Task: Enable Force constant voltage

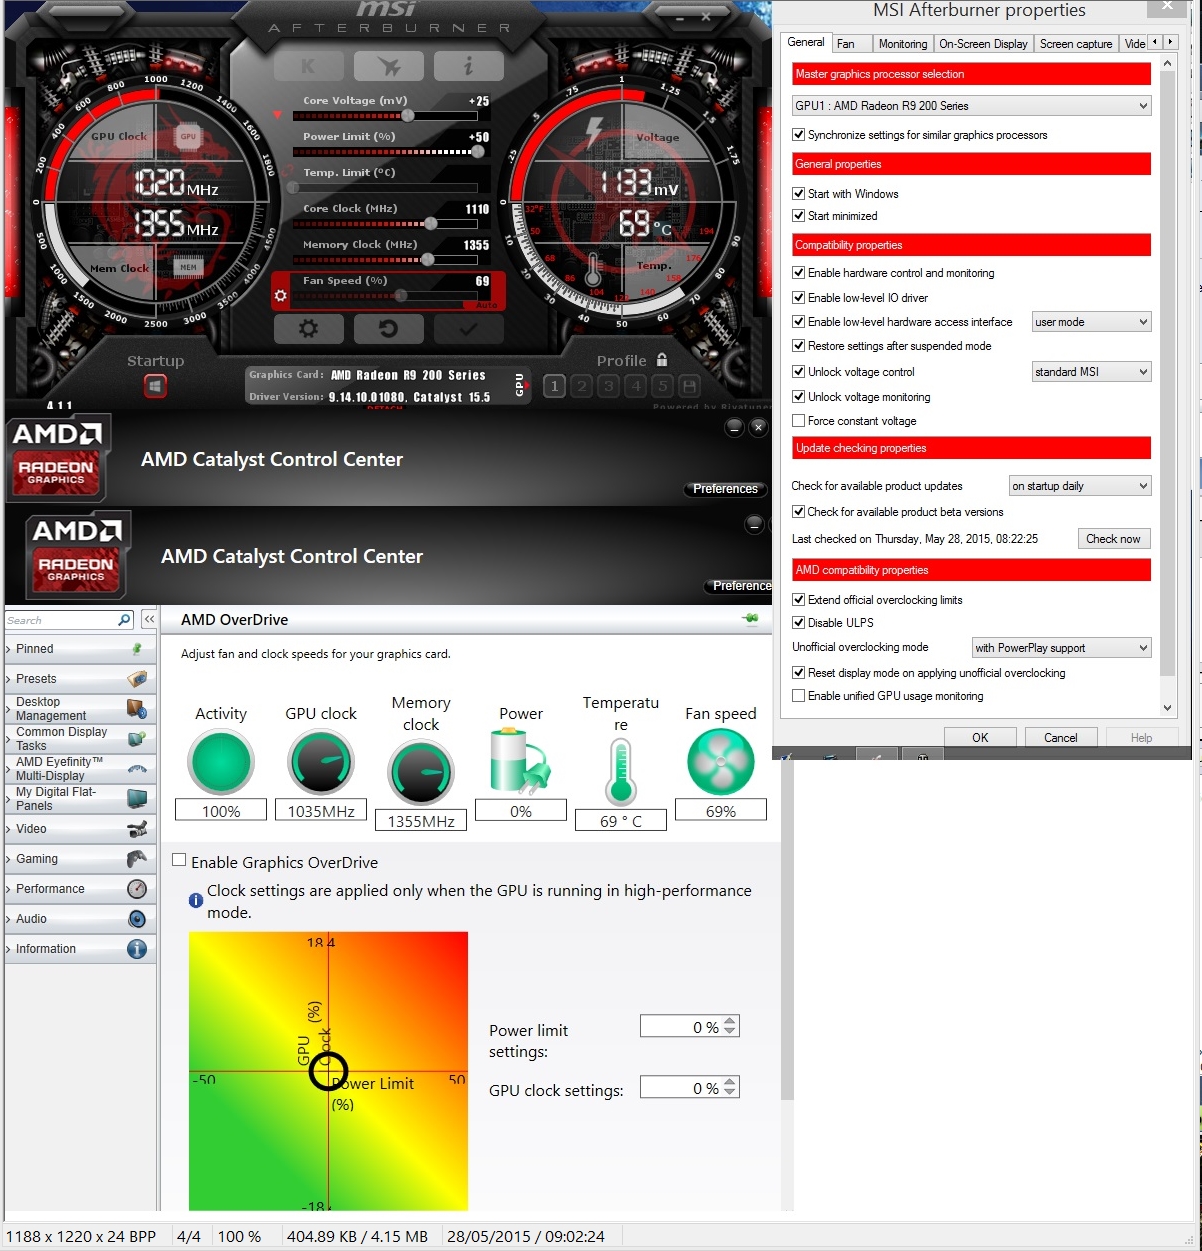Action: pyautogui.click(x=798, y=421)
